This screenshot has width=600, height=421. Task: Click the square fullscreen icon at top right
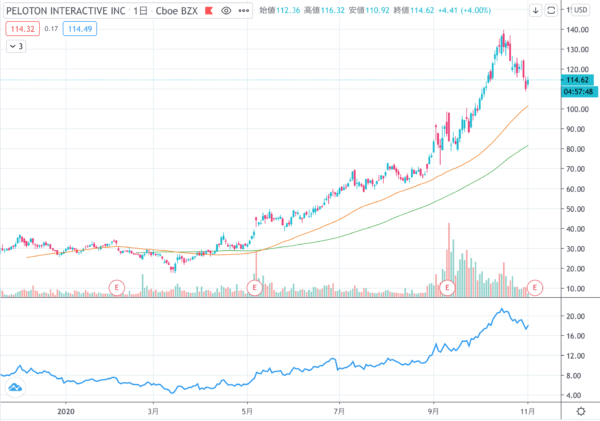click(x=551, y=10)
